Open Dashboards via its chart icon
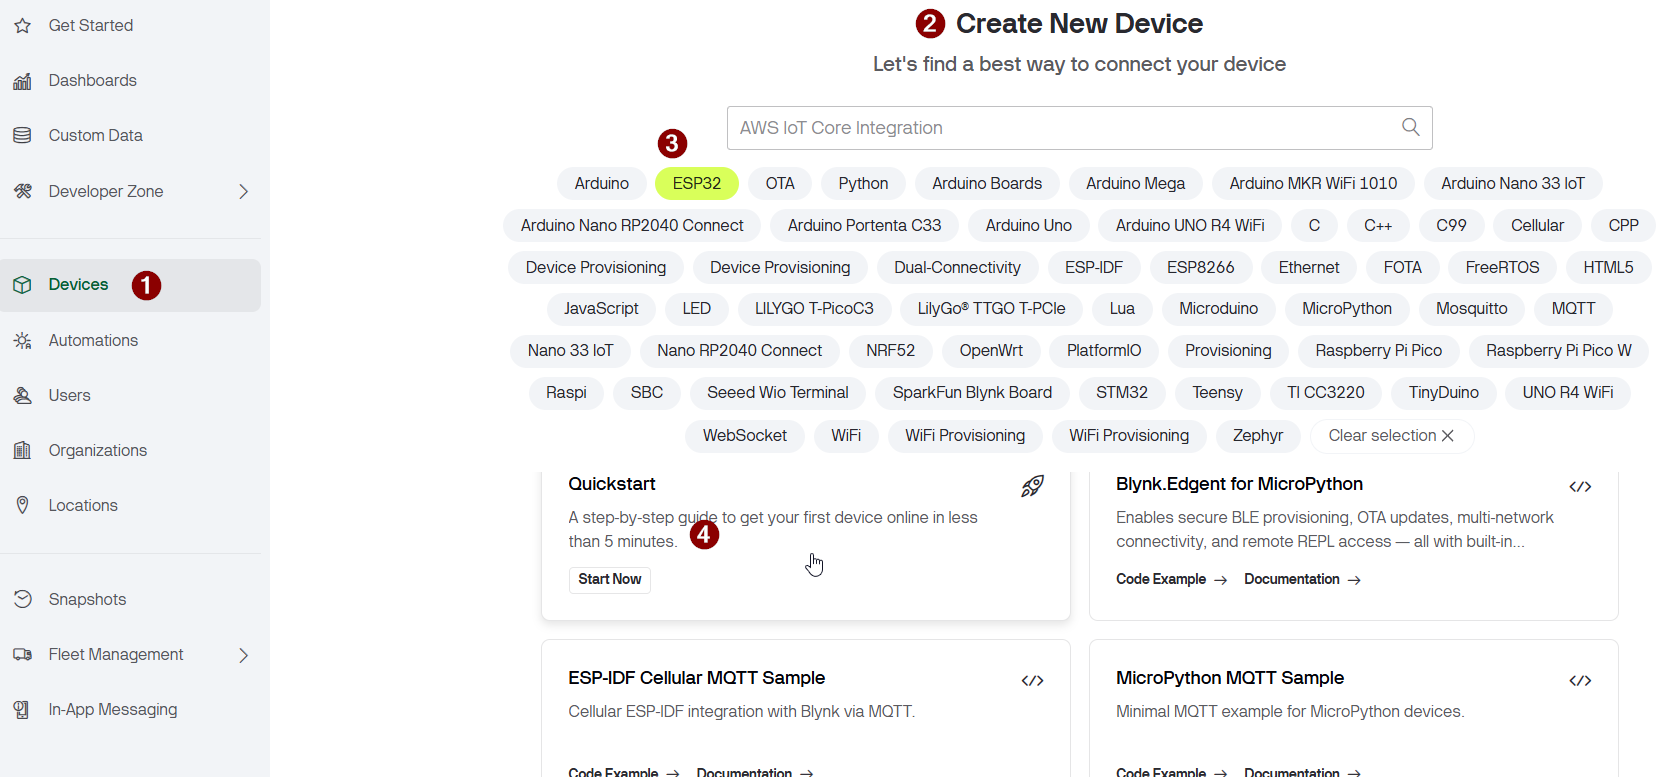Viewport: 1659px width, 777px height. 22,81
